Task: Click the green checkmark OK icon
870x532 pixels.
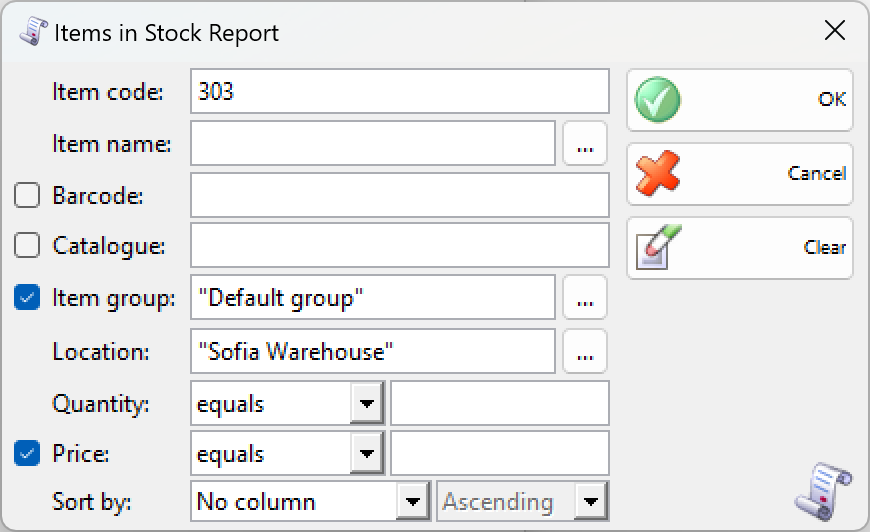Action: pyautogui.click(x=657, y=100)
